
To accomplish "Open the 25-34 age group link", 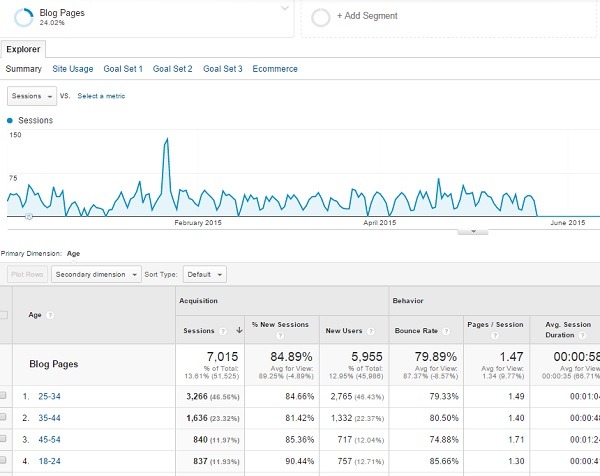I will (49, 396).
